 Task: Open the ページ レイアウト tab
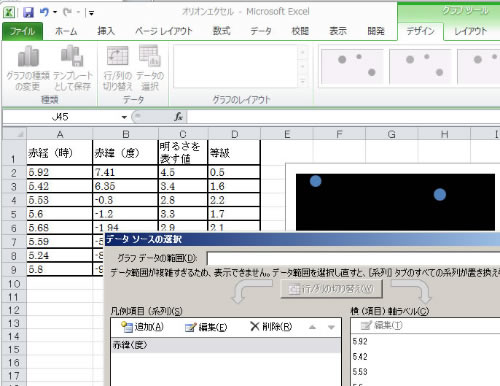click(164, 31)
